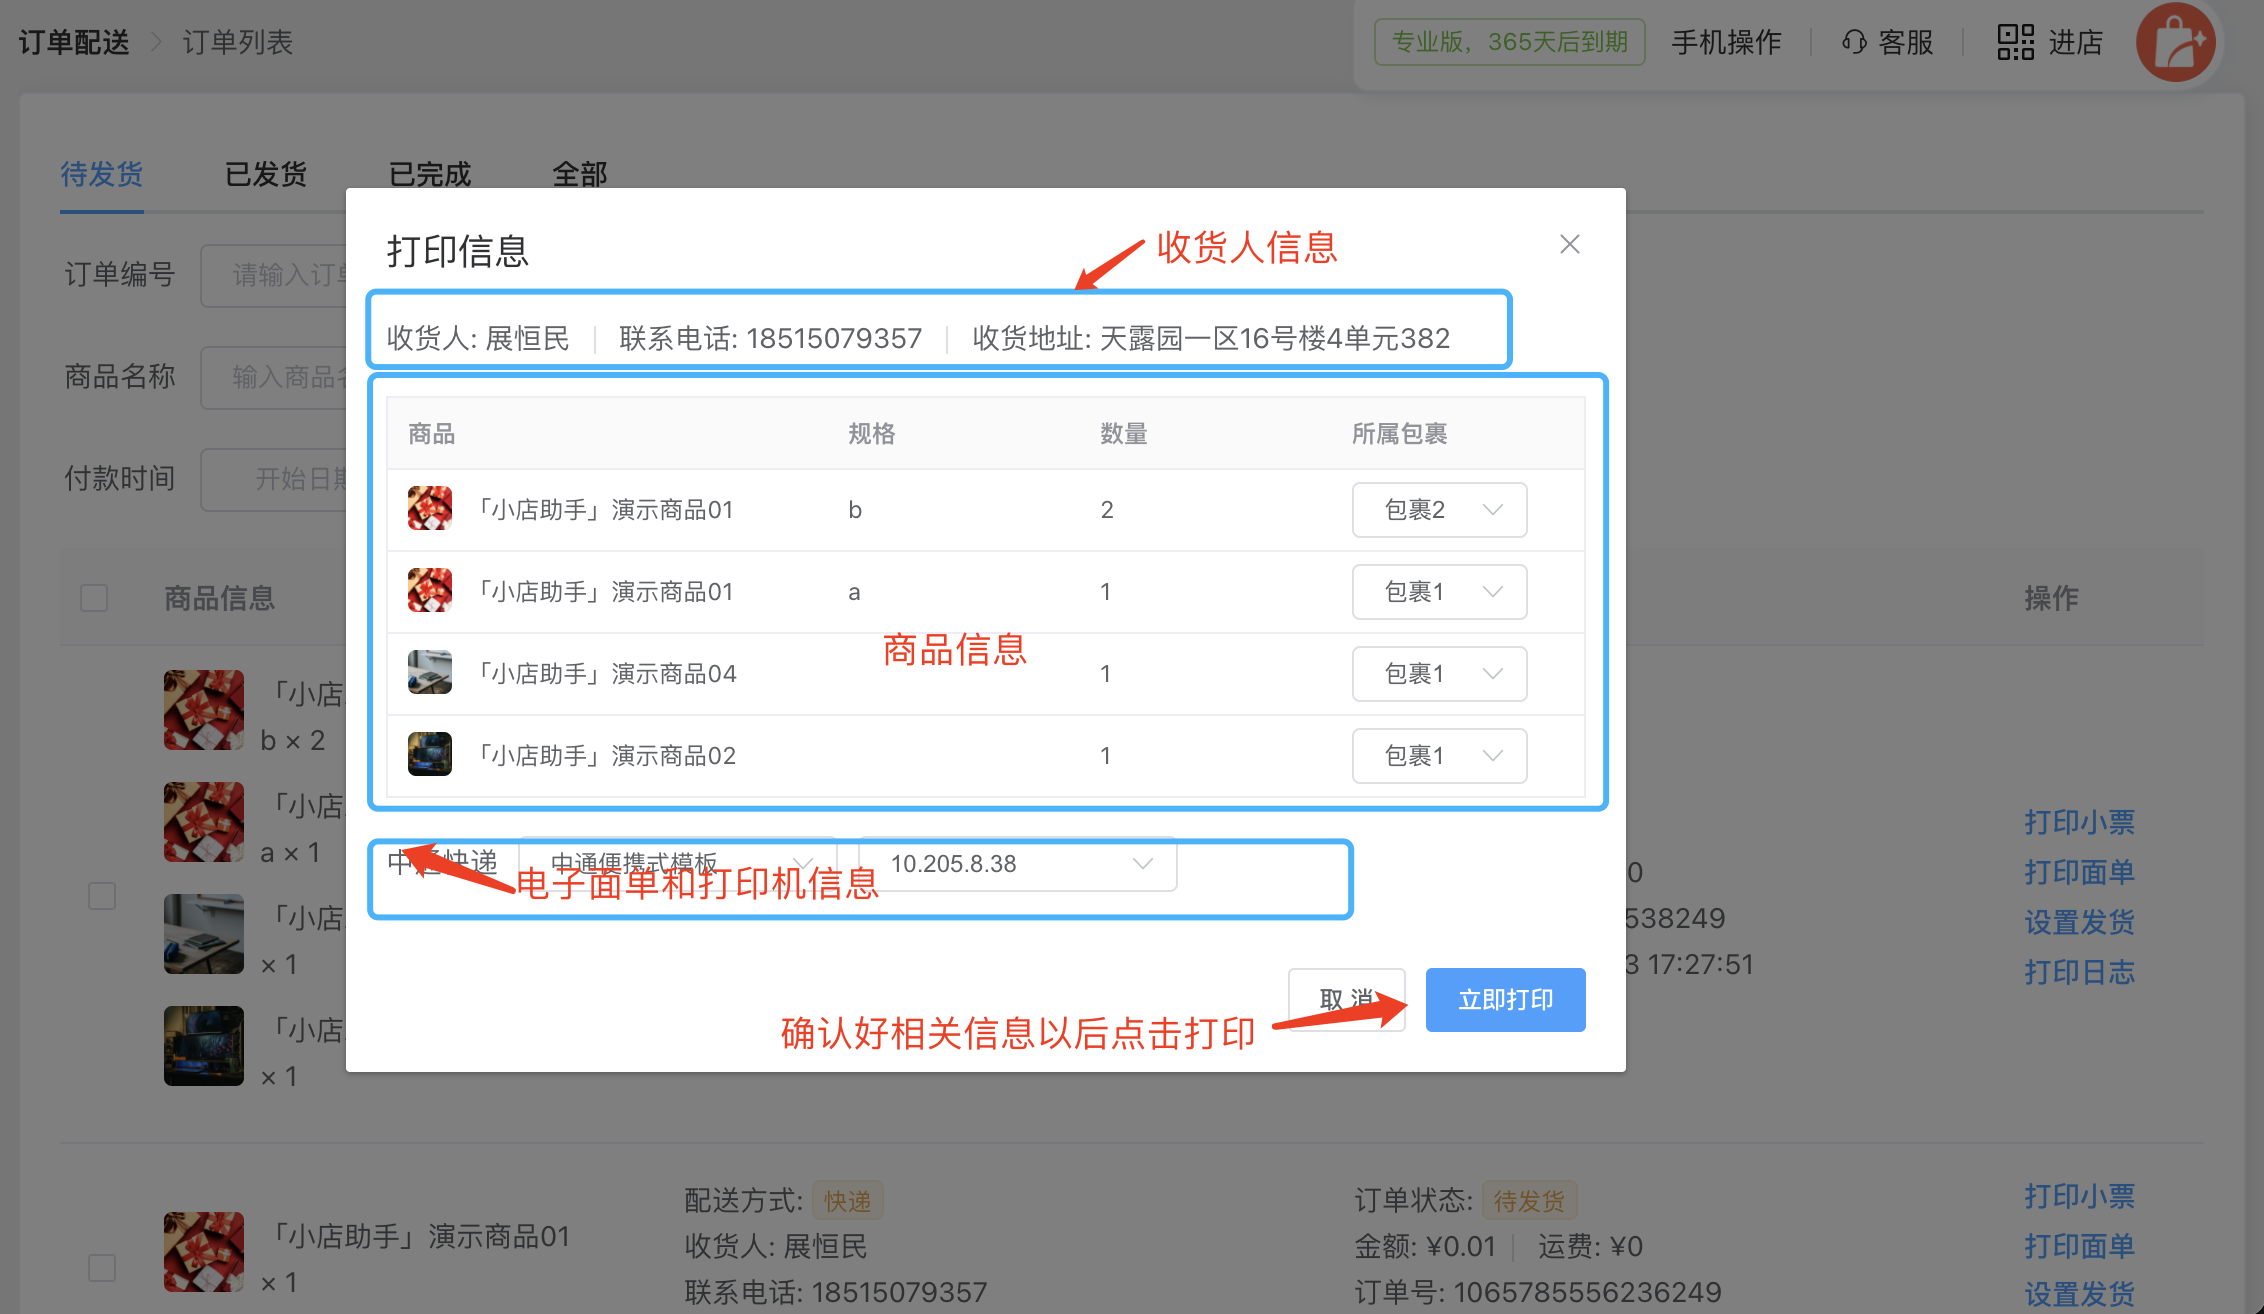Click the 规格 column header
This screenshot has height=1314, width=2264.
point(872,434)
